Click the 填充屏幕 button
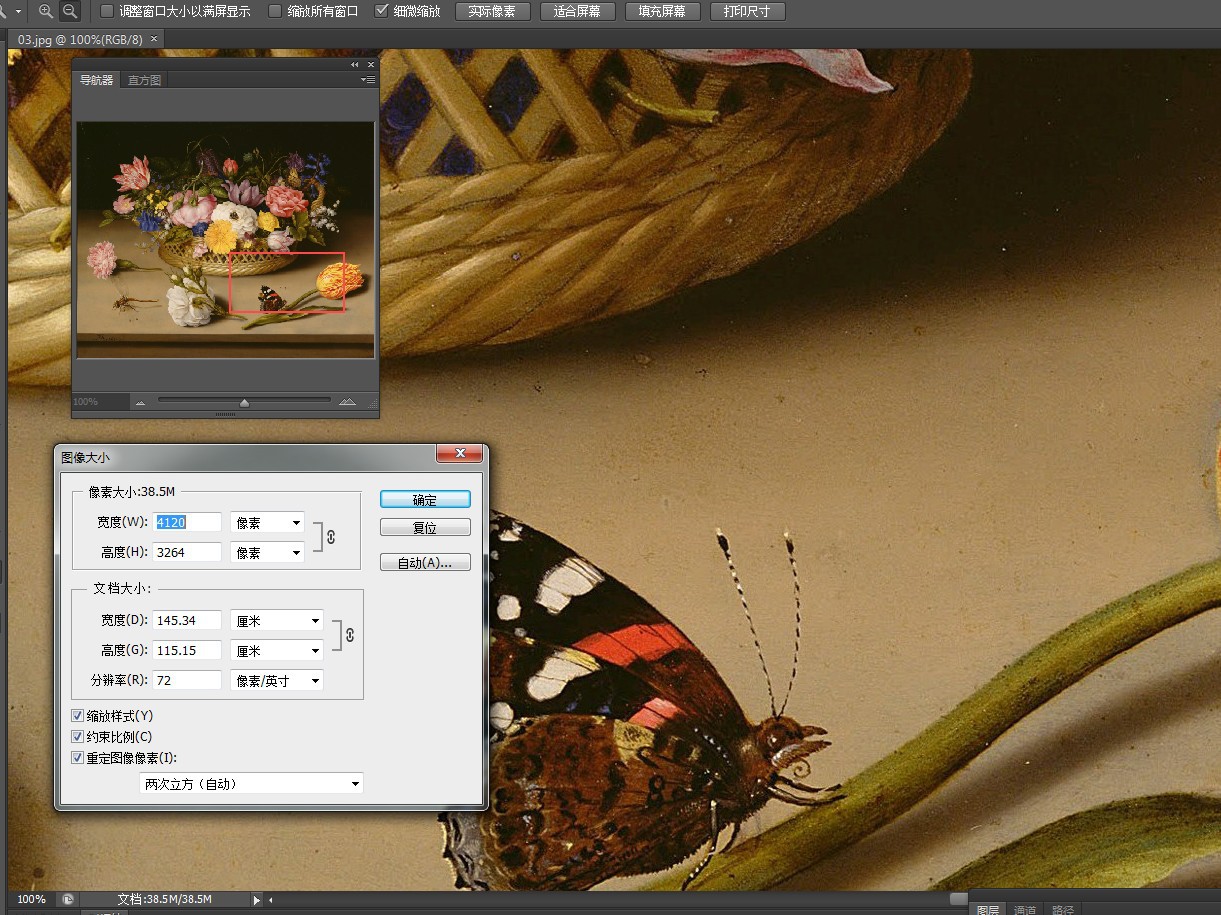1221x915 pixels. pos(662,11)
